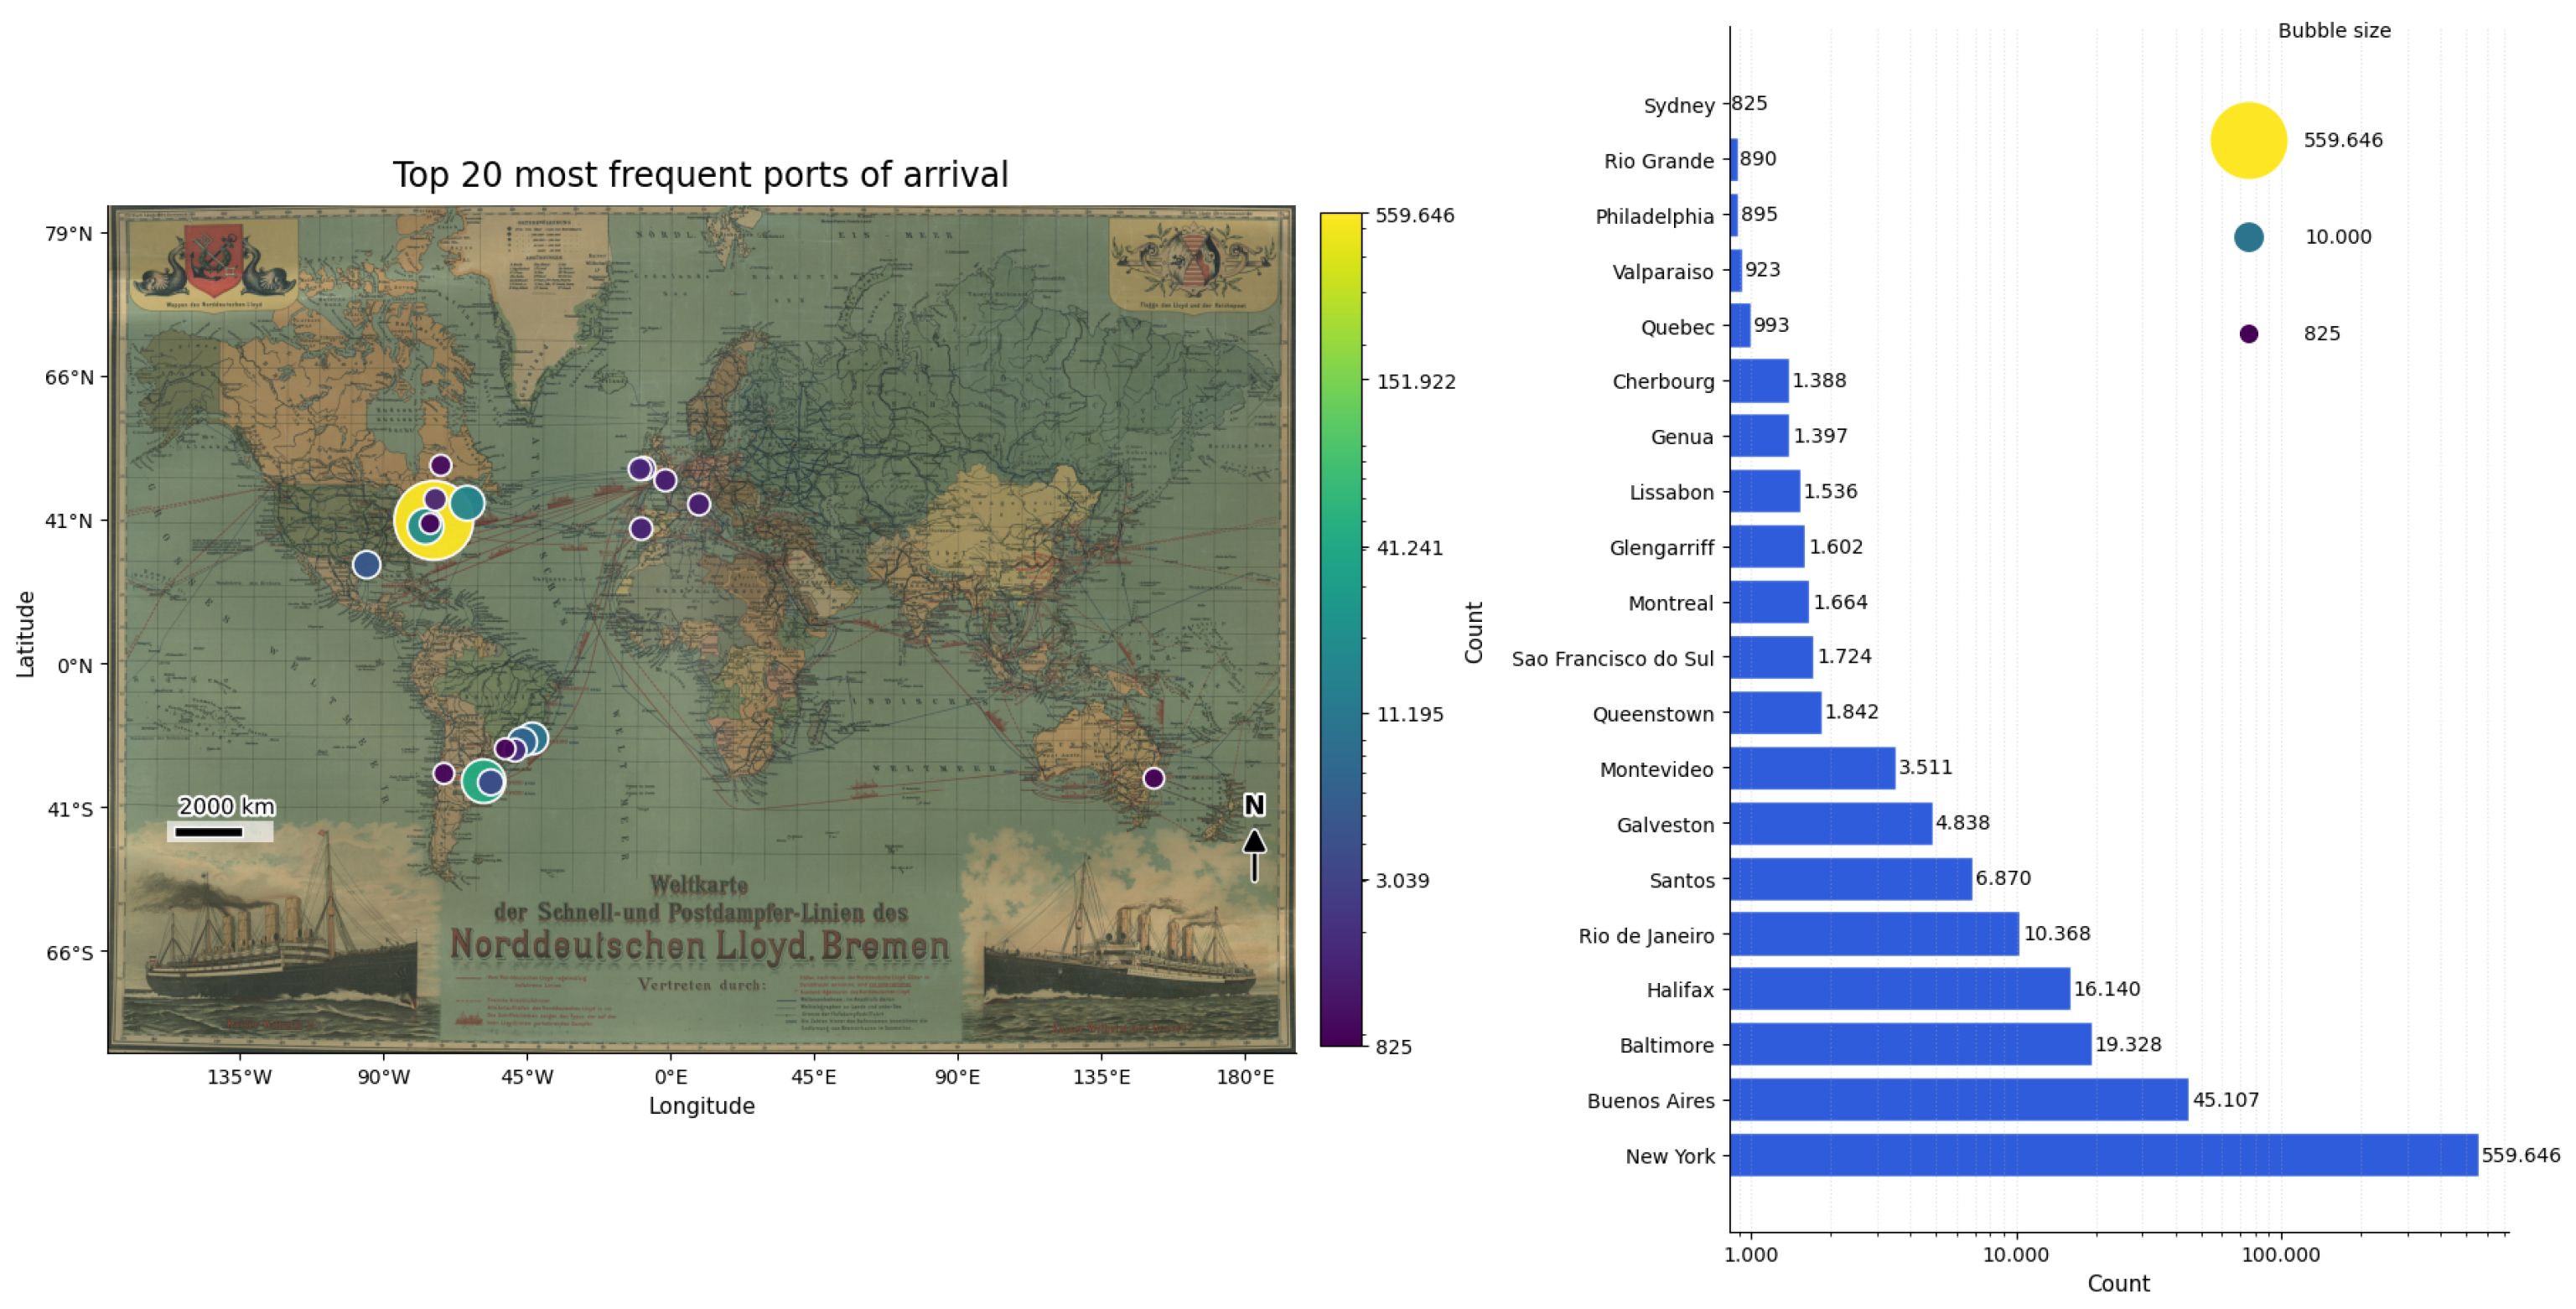Click the Glengarriff bar
The image size is (2576, 1309).
click(1768, 546)
